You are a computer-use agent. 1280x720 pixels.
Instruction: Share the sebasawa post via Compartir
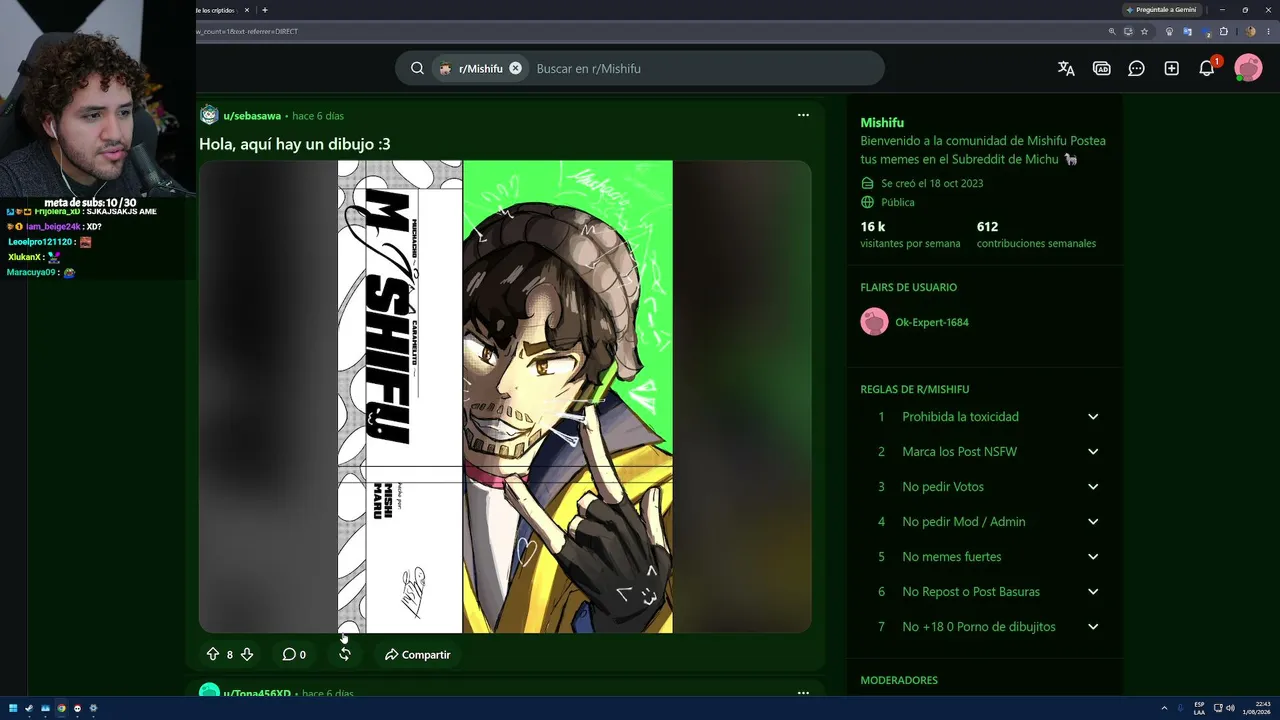click(x=418, y=654)
